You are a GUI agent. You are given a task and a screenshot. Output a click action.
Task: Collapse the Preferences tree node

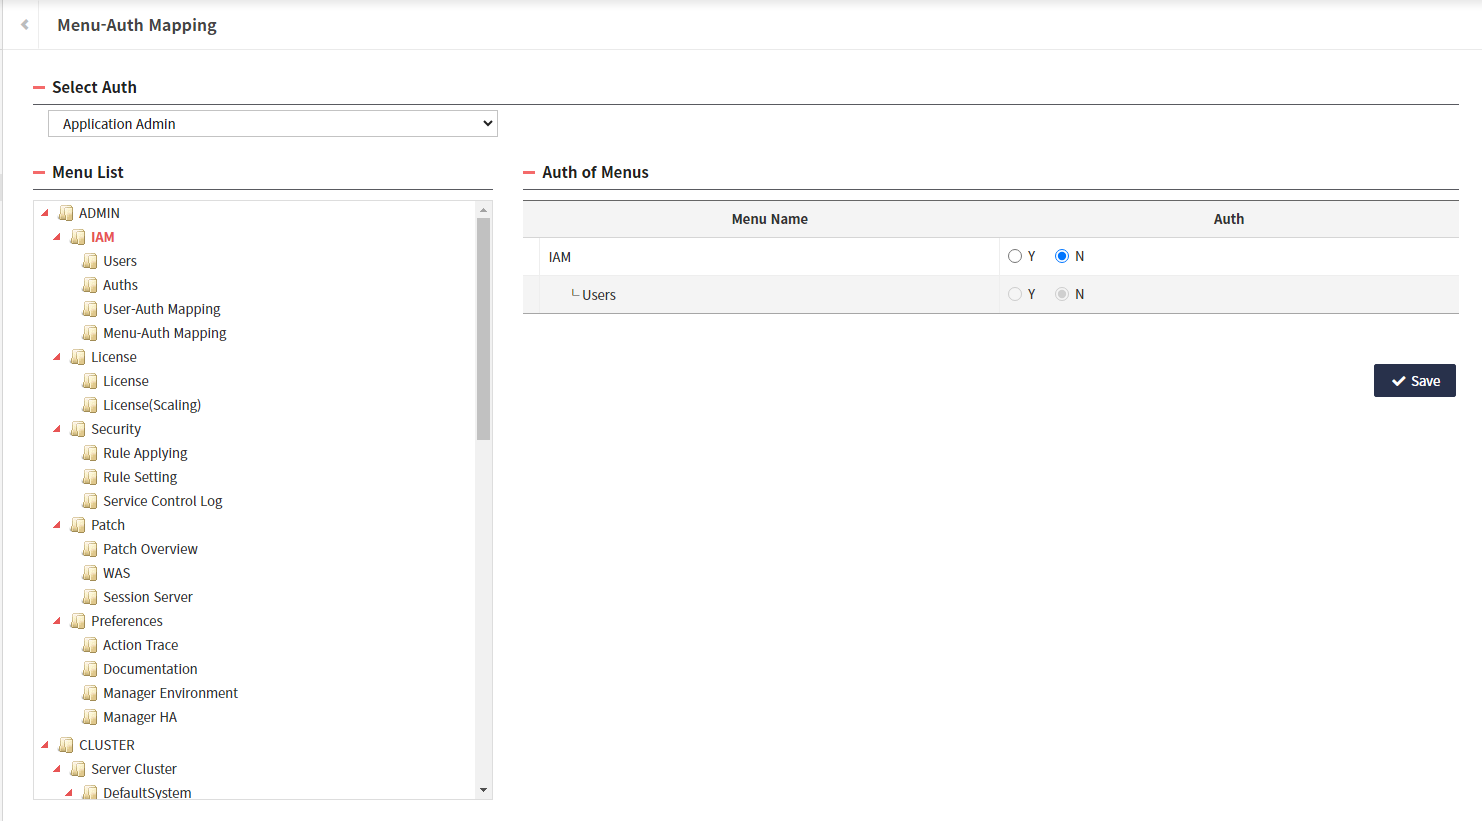click(59, 620)
